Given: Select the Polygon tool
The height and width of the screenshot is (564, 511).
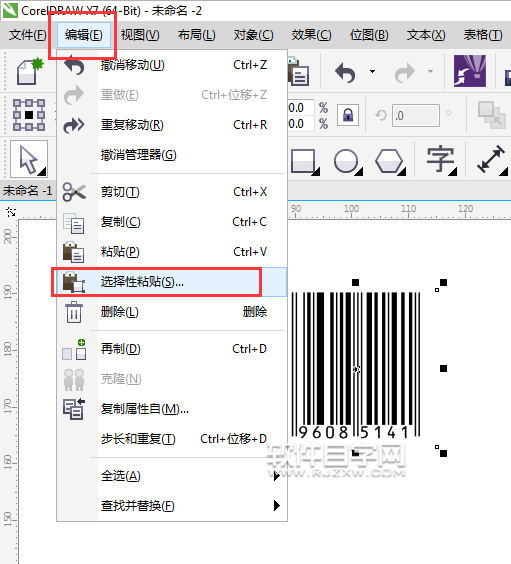Looking at the screenshot, I should (x=390, y=161).
